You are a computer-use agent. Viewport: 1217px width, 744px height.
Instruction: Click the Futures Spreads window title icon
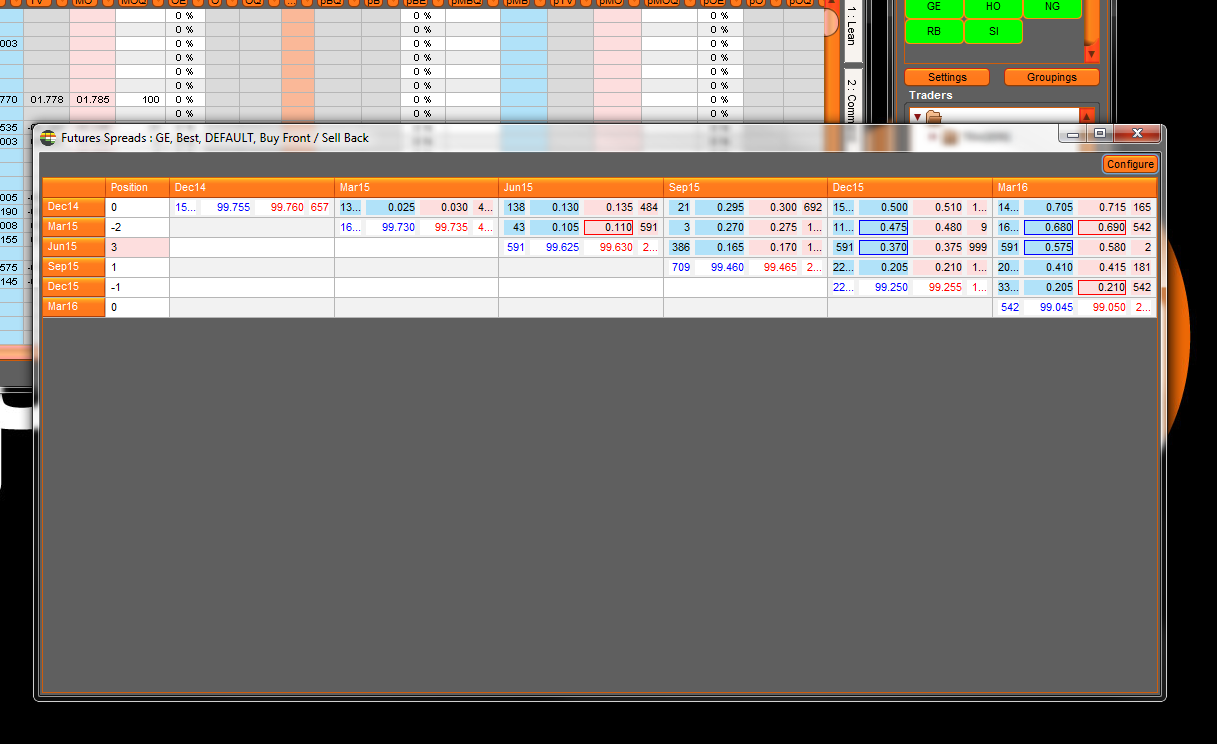(48, 138)
